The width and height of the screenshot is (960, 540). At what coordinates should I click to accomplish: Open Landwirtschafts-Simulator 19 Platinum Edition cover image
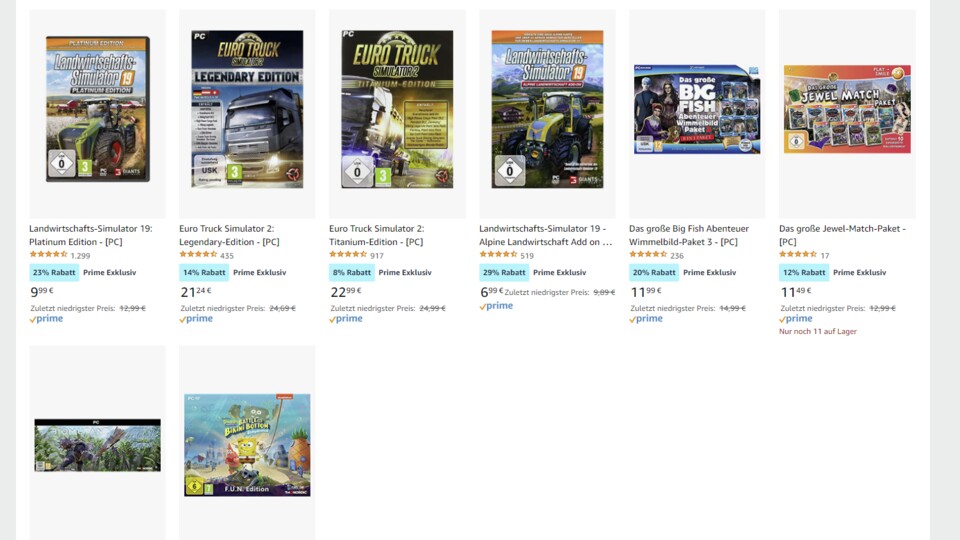(x=97, y=109)
